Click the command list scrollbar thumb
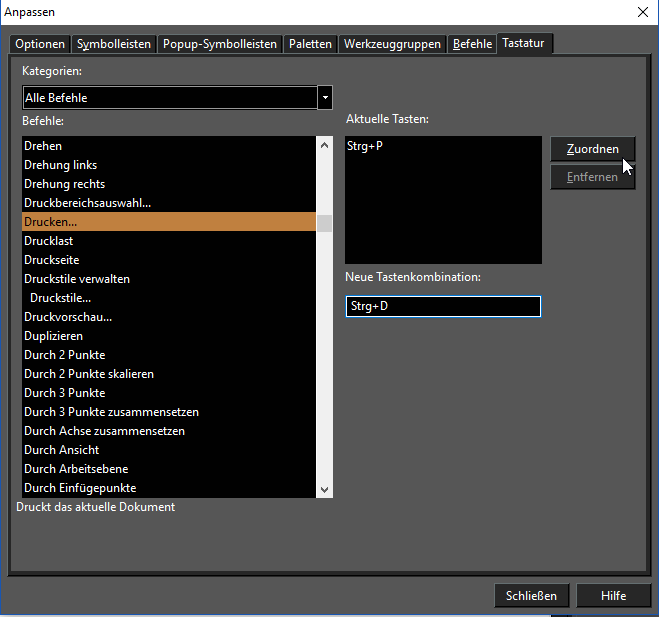The width and height of the screenshot is (659, 617). 324,223
